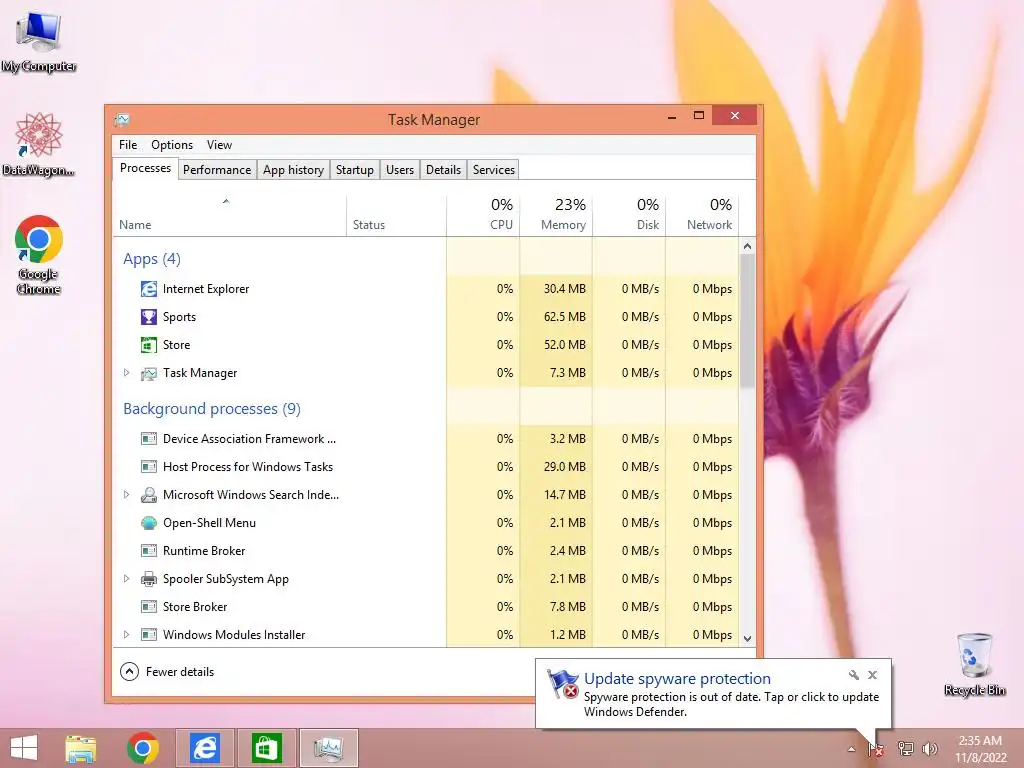Dismiss the spyware protection notification
Image resolution: width=1024 pixels, height=768 pixels.
[x=872, y=675]
